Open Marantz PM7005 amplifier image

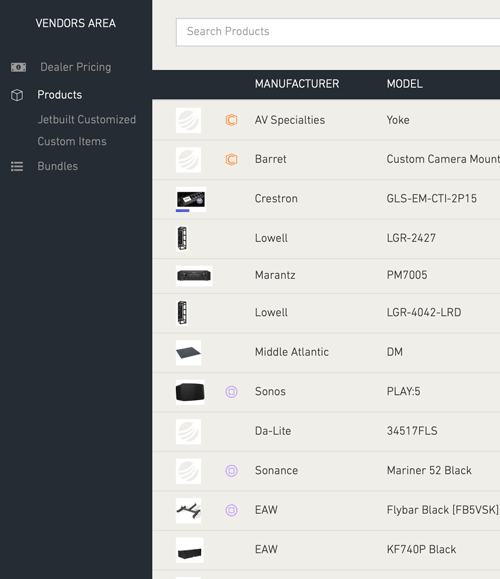tap(194, 276)
